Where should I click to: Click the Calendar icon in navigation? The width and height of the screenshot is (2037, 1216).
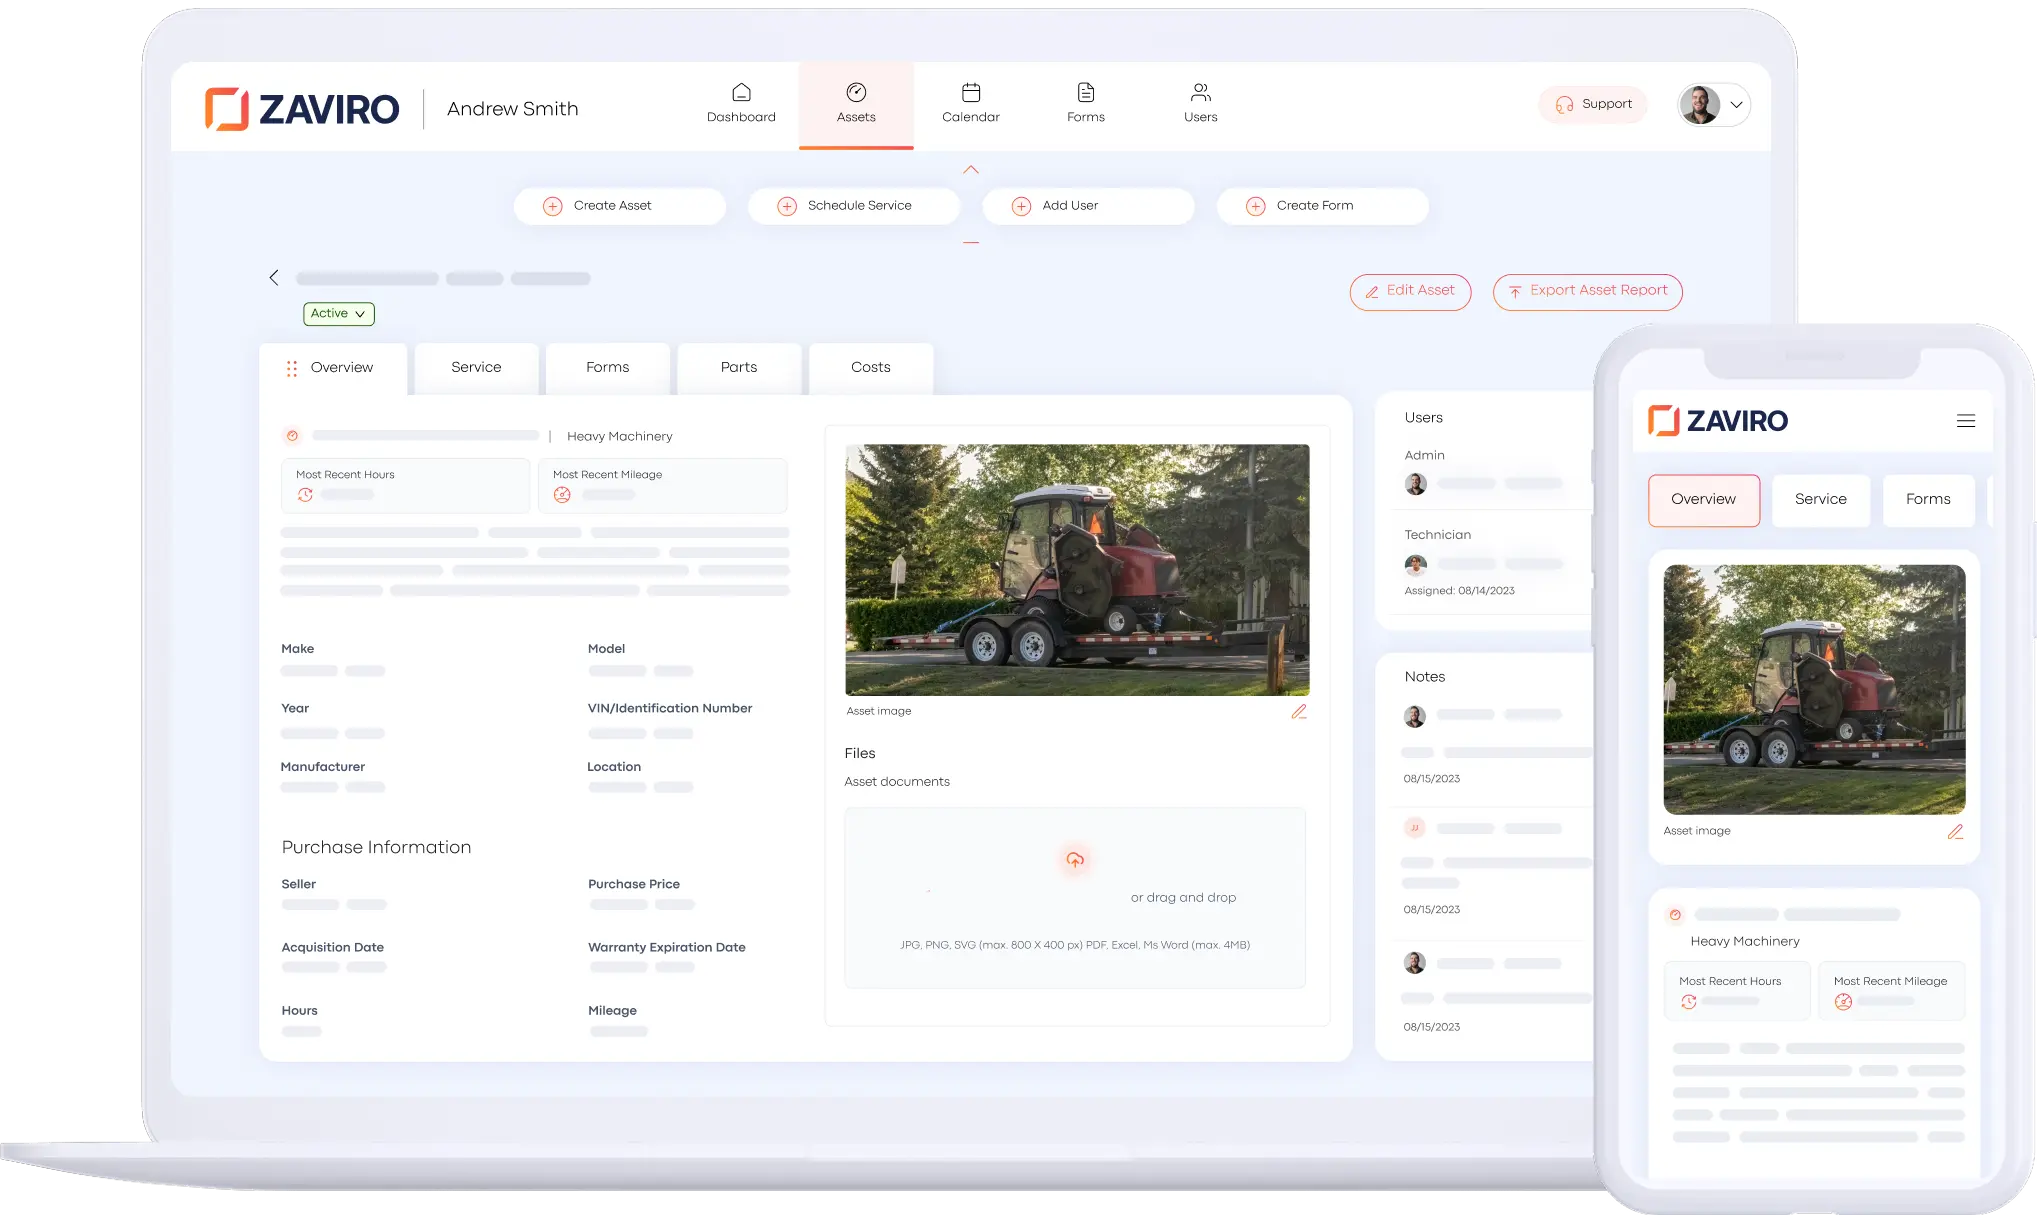click(x=970, y=93)
